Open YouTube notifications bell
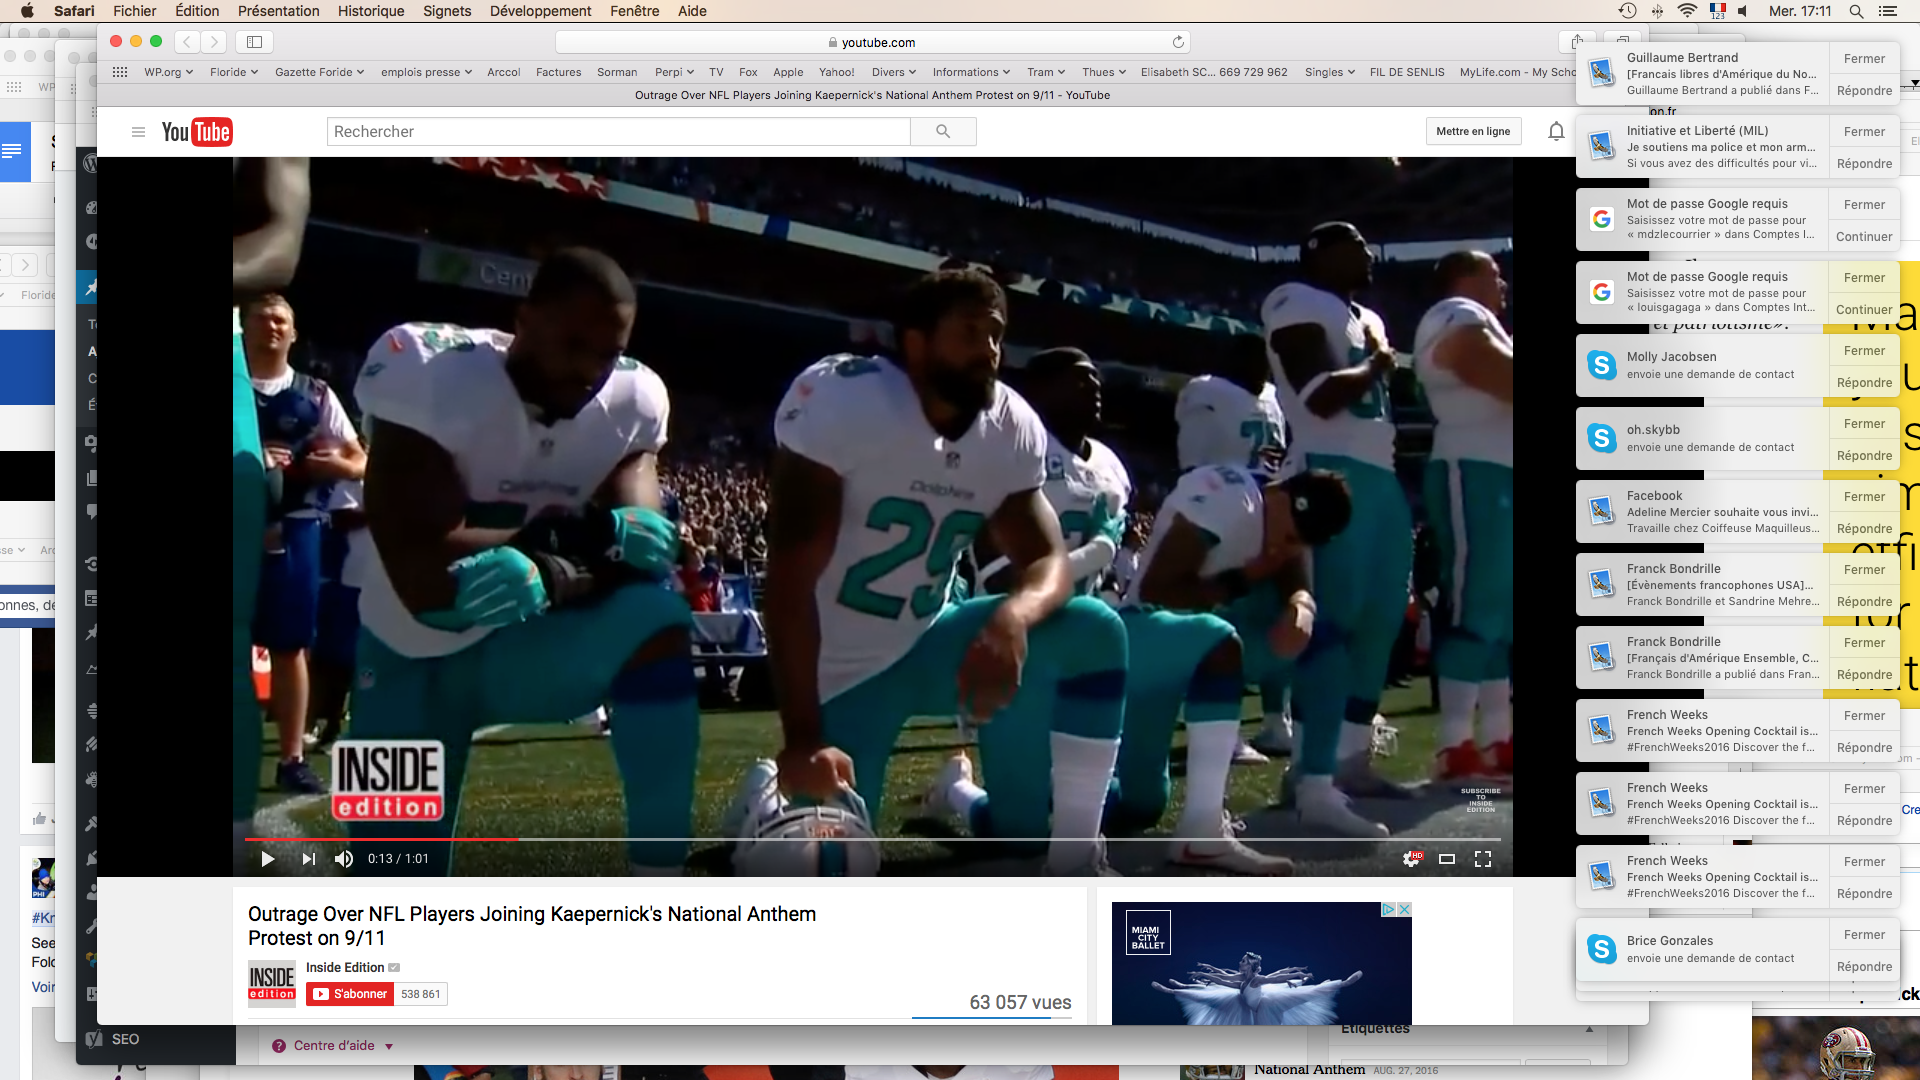Viewport: 1920px width, 1080px height. [x=1556, y=131]
